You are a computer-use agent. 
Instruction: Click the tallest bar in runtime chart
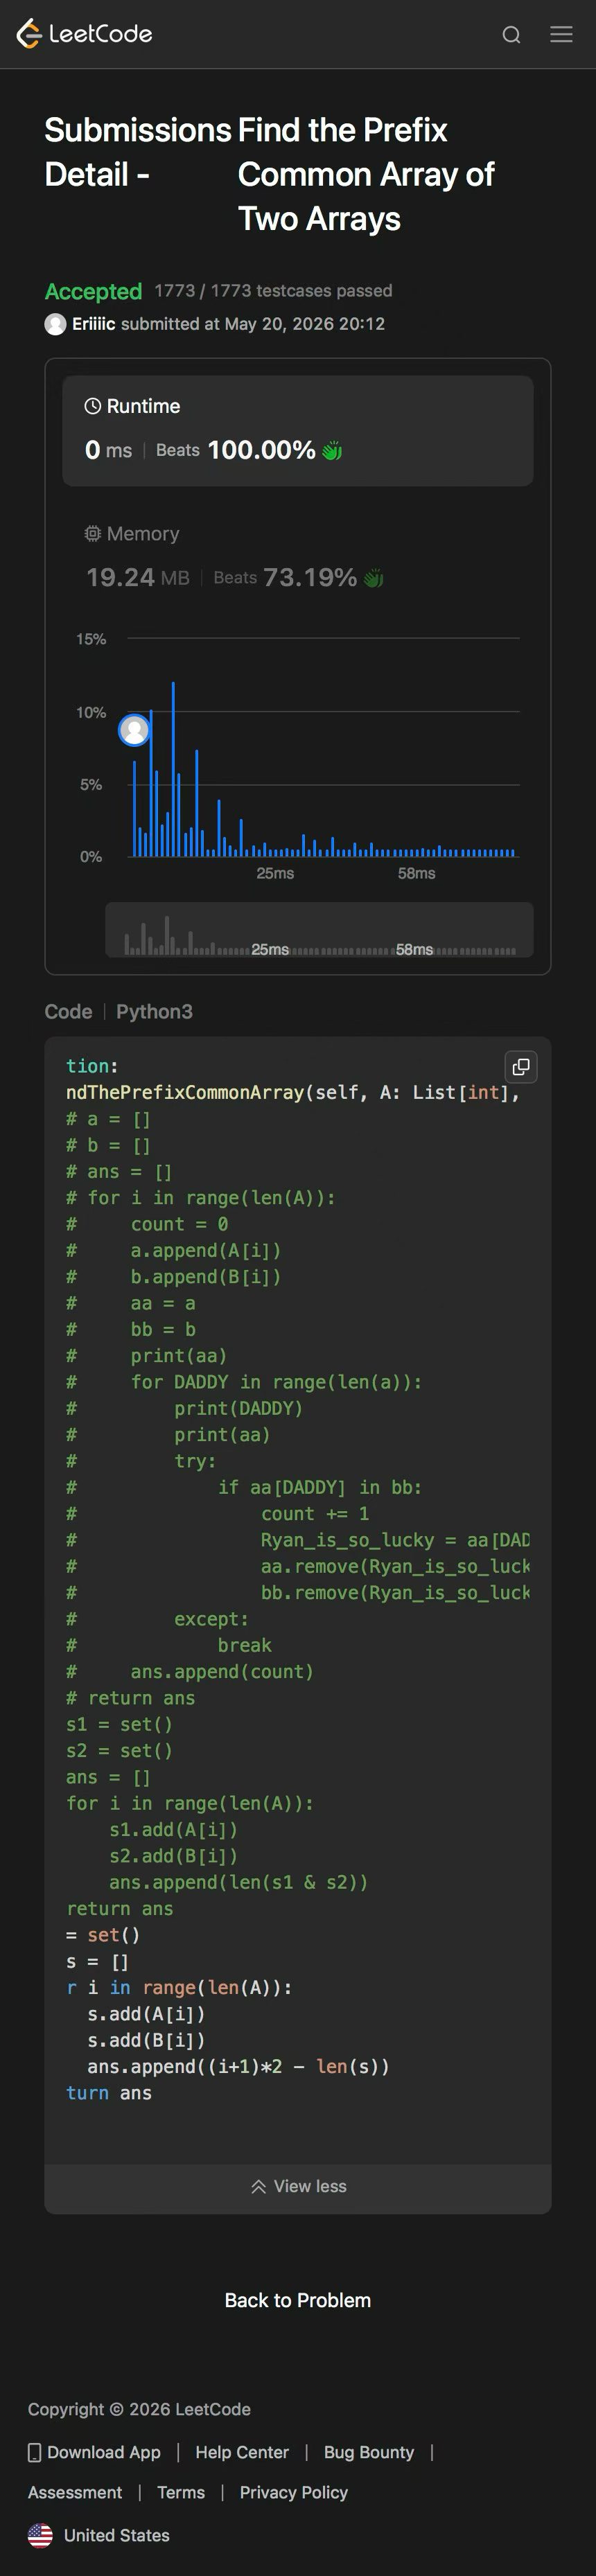[173, 769]
